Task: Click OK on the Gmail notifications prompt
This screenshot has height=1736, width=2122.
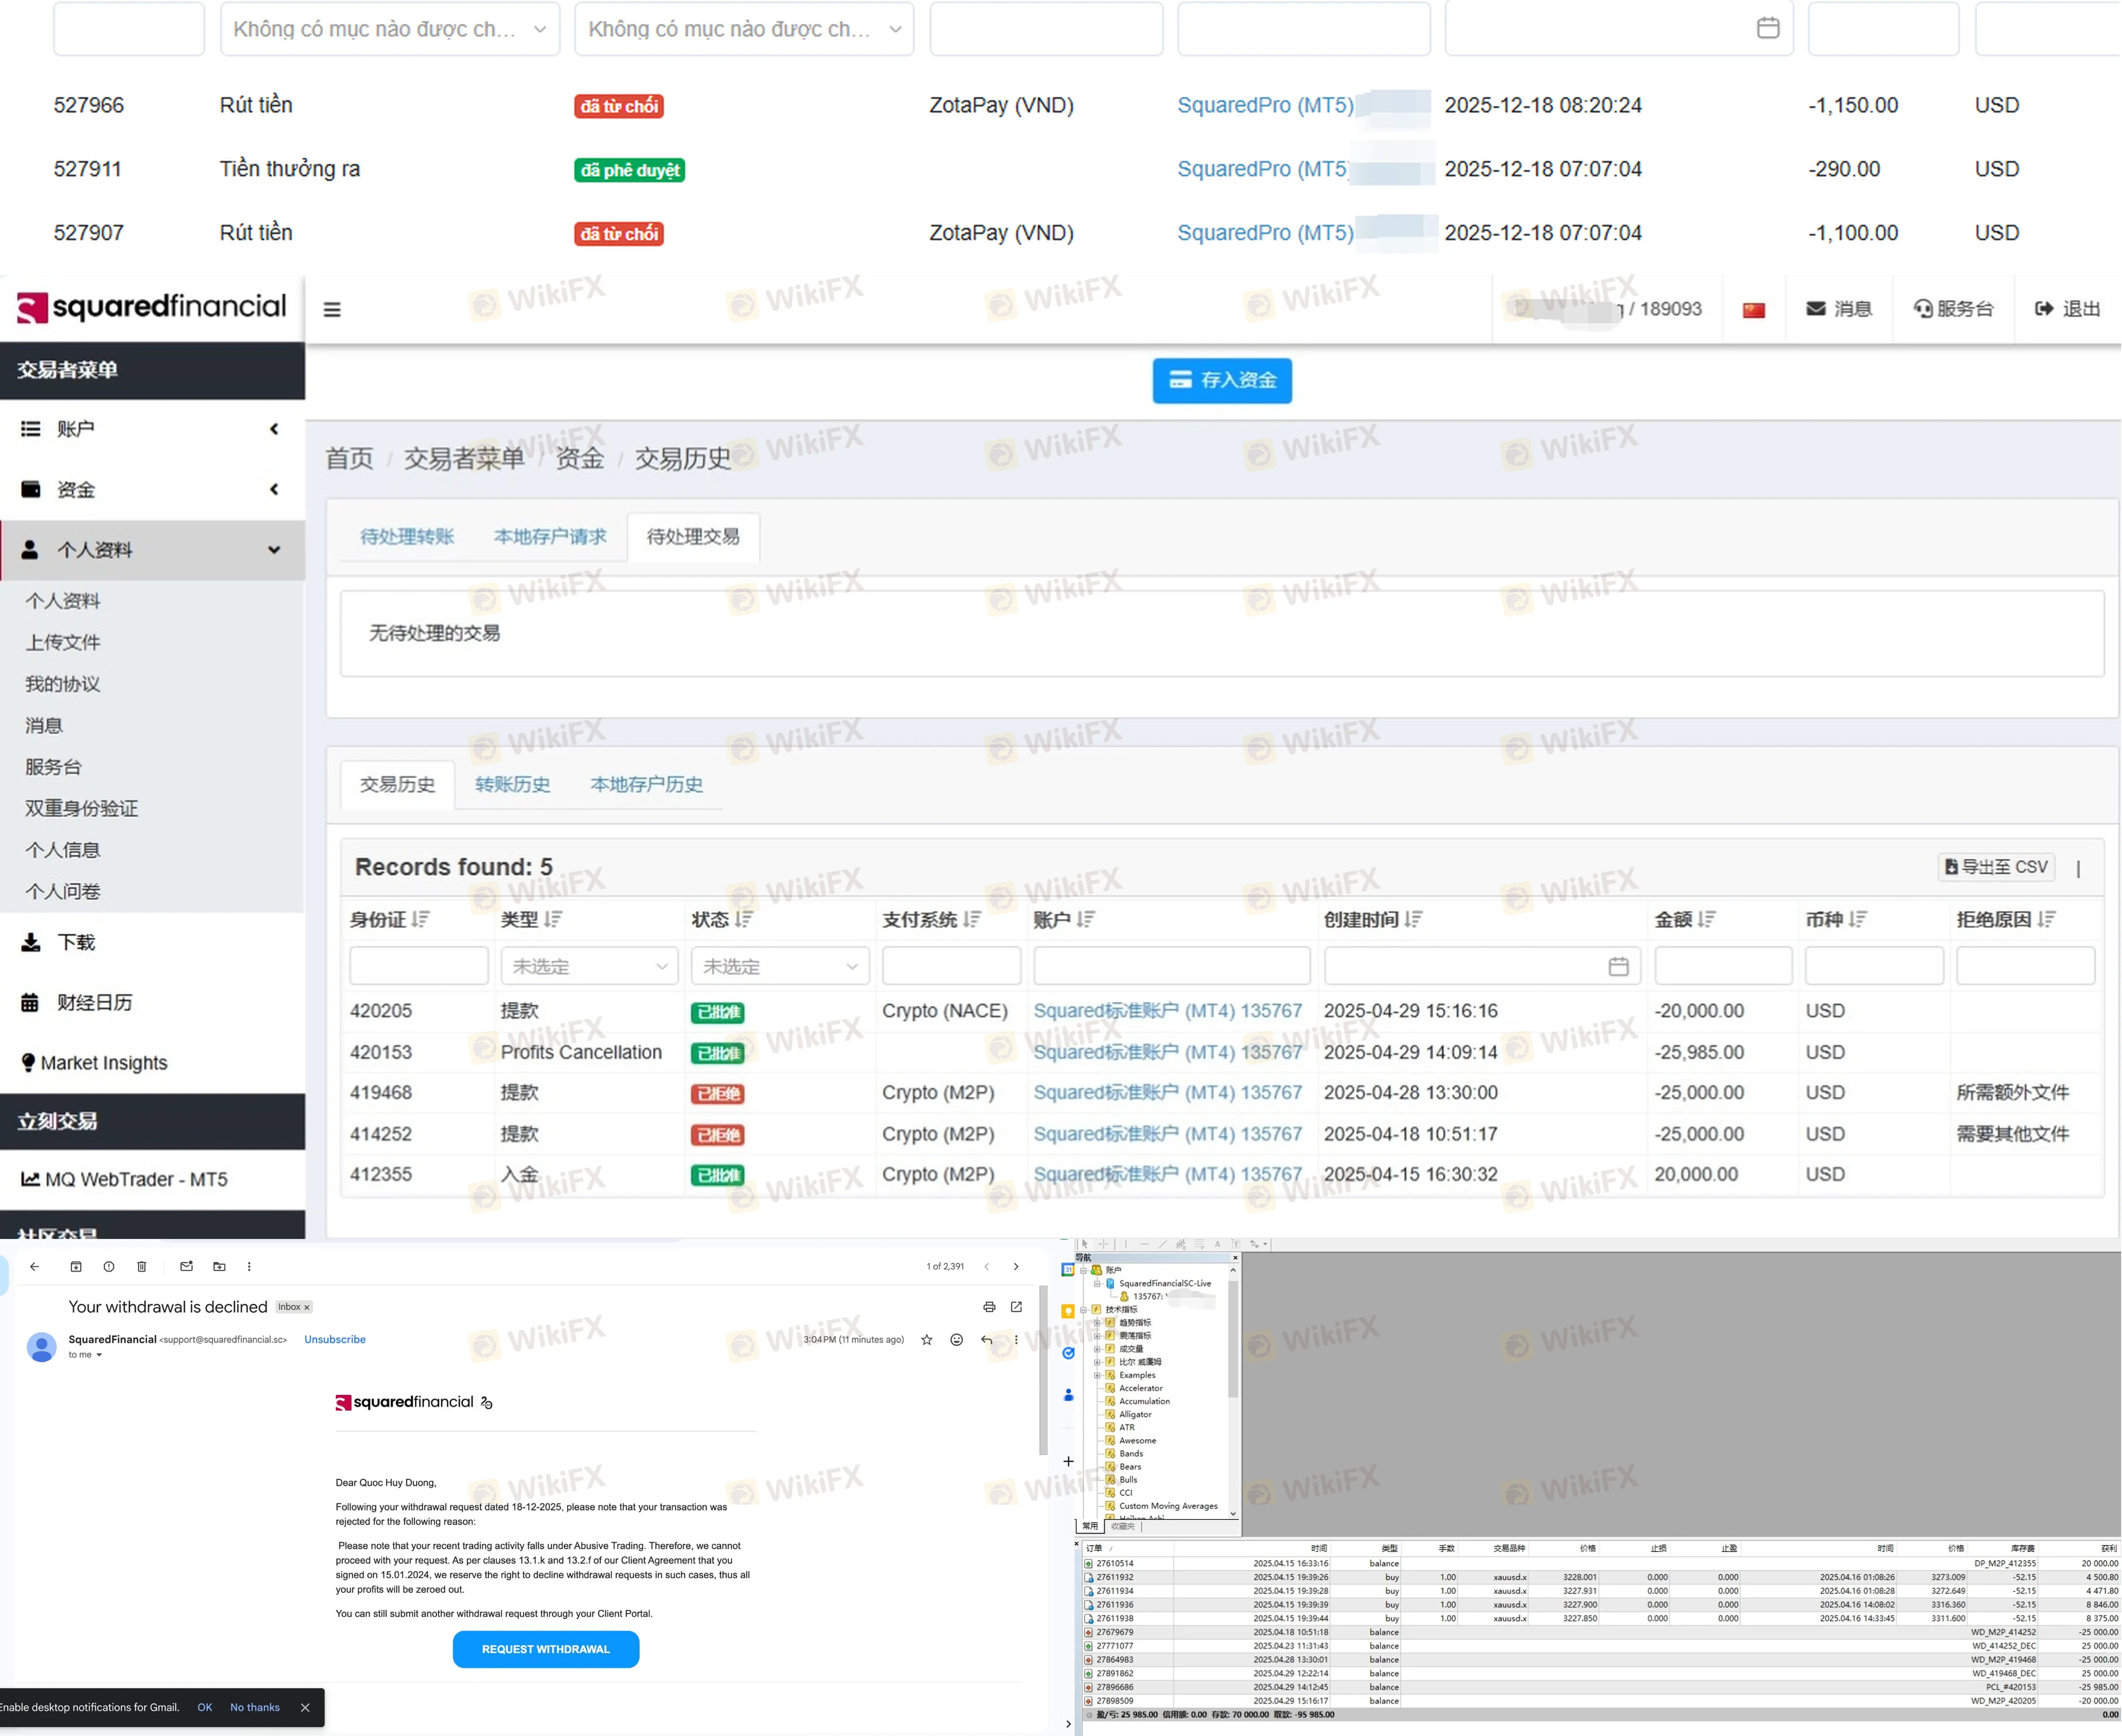Action: tap(205, 1708)
